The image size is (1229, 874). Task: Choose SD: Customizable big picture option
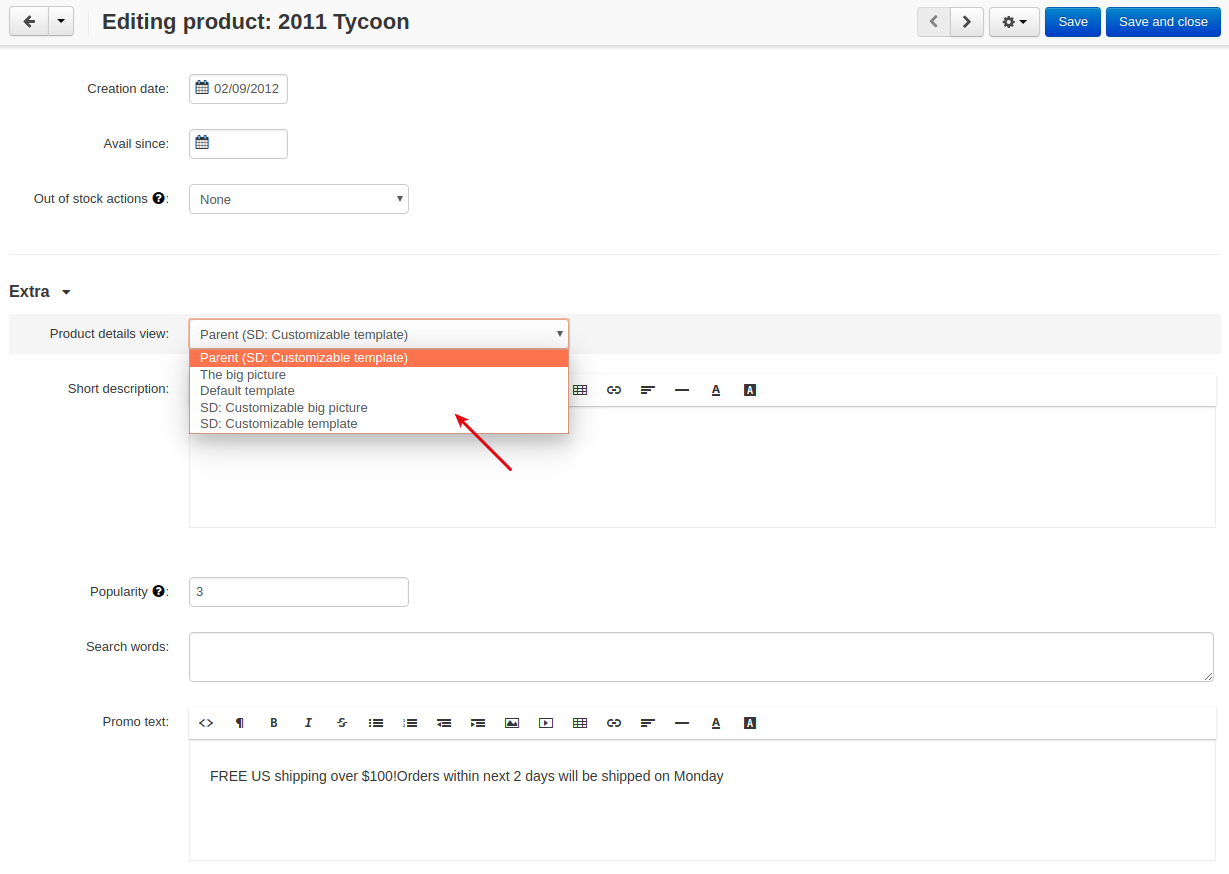(379, 408)
